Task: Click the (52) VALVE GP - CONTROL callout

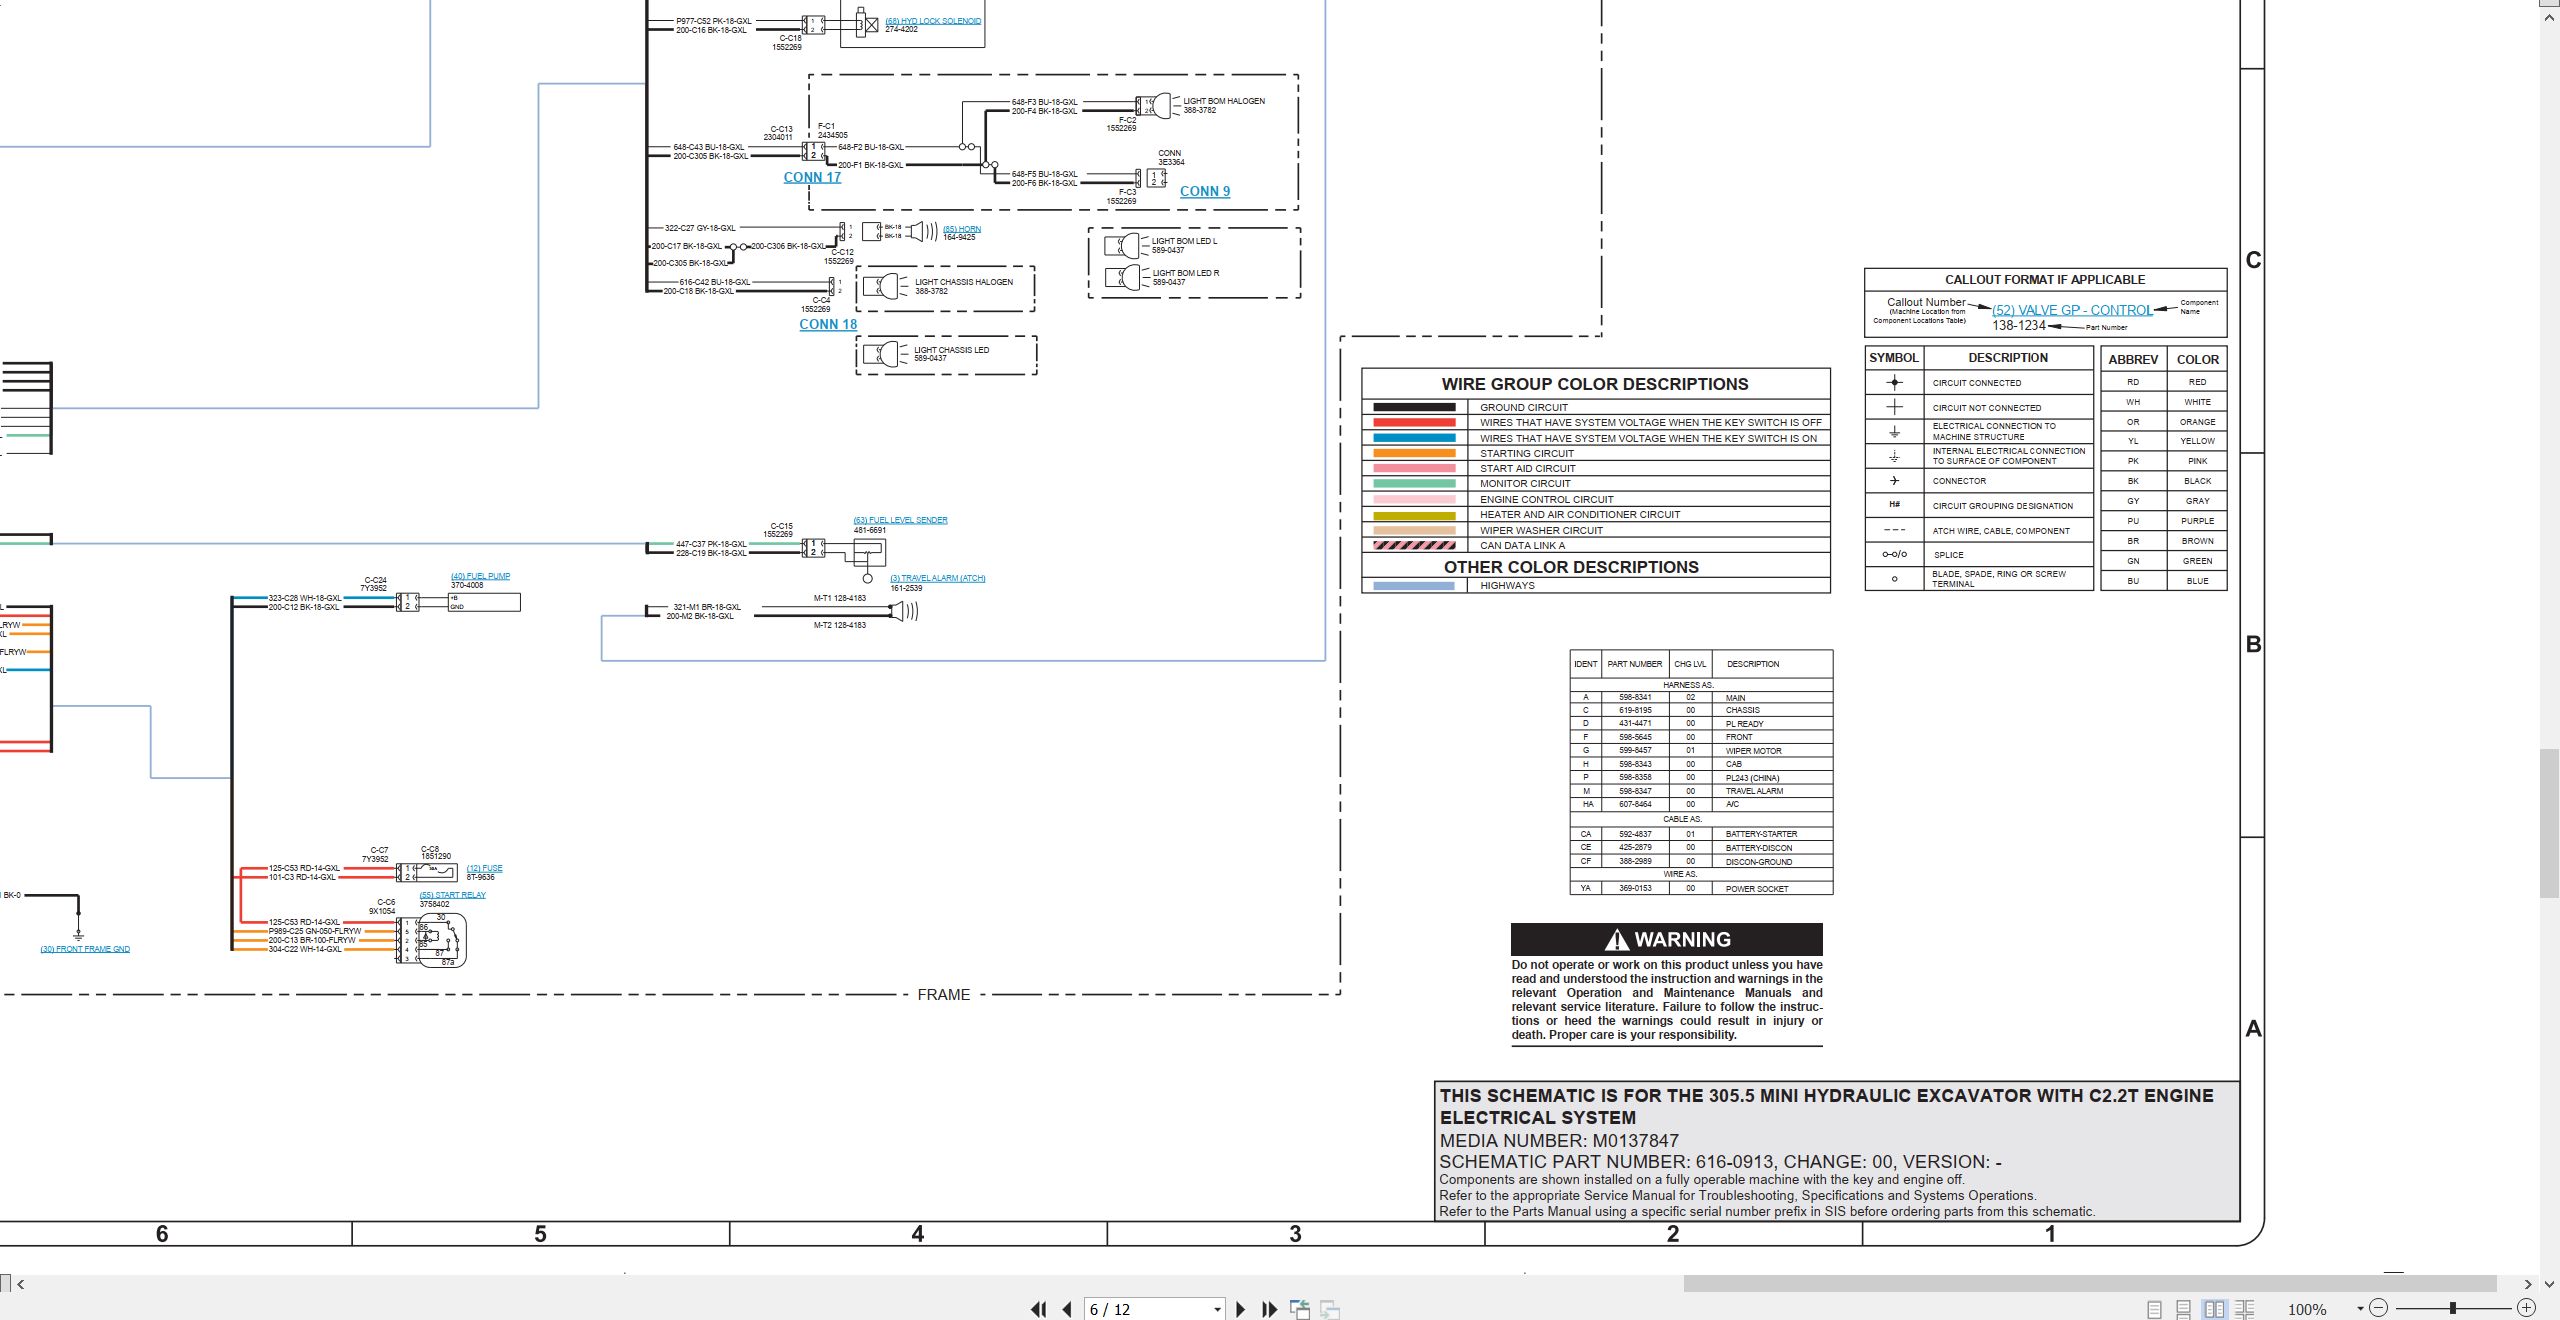Action: click(x=2072, y=310)
